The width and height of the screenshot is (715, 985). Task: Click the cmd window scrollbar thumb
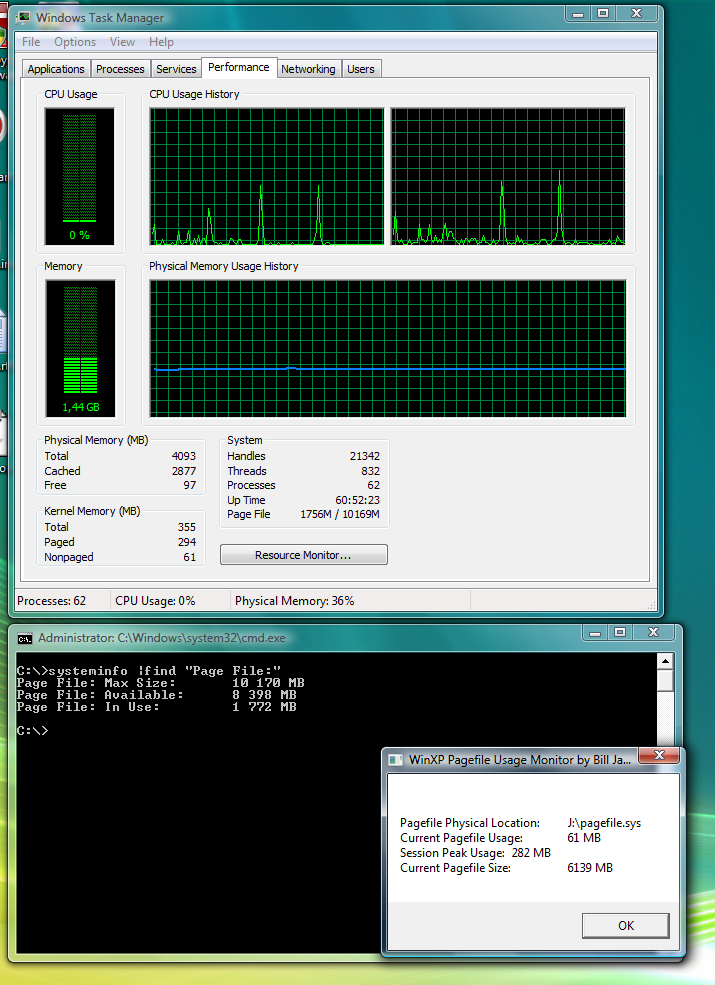[665, 681]
